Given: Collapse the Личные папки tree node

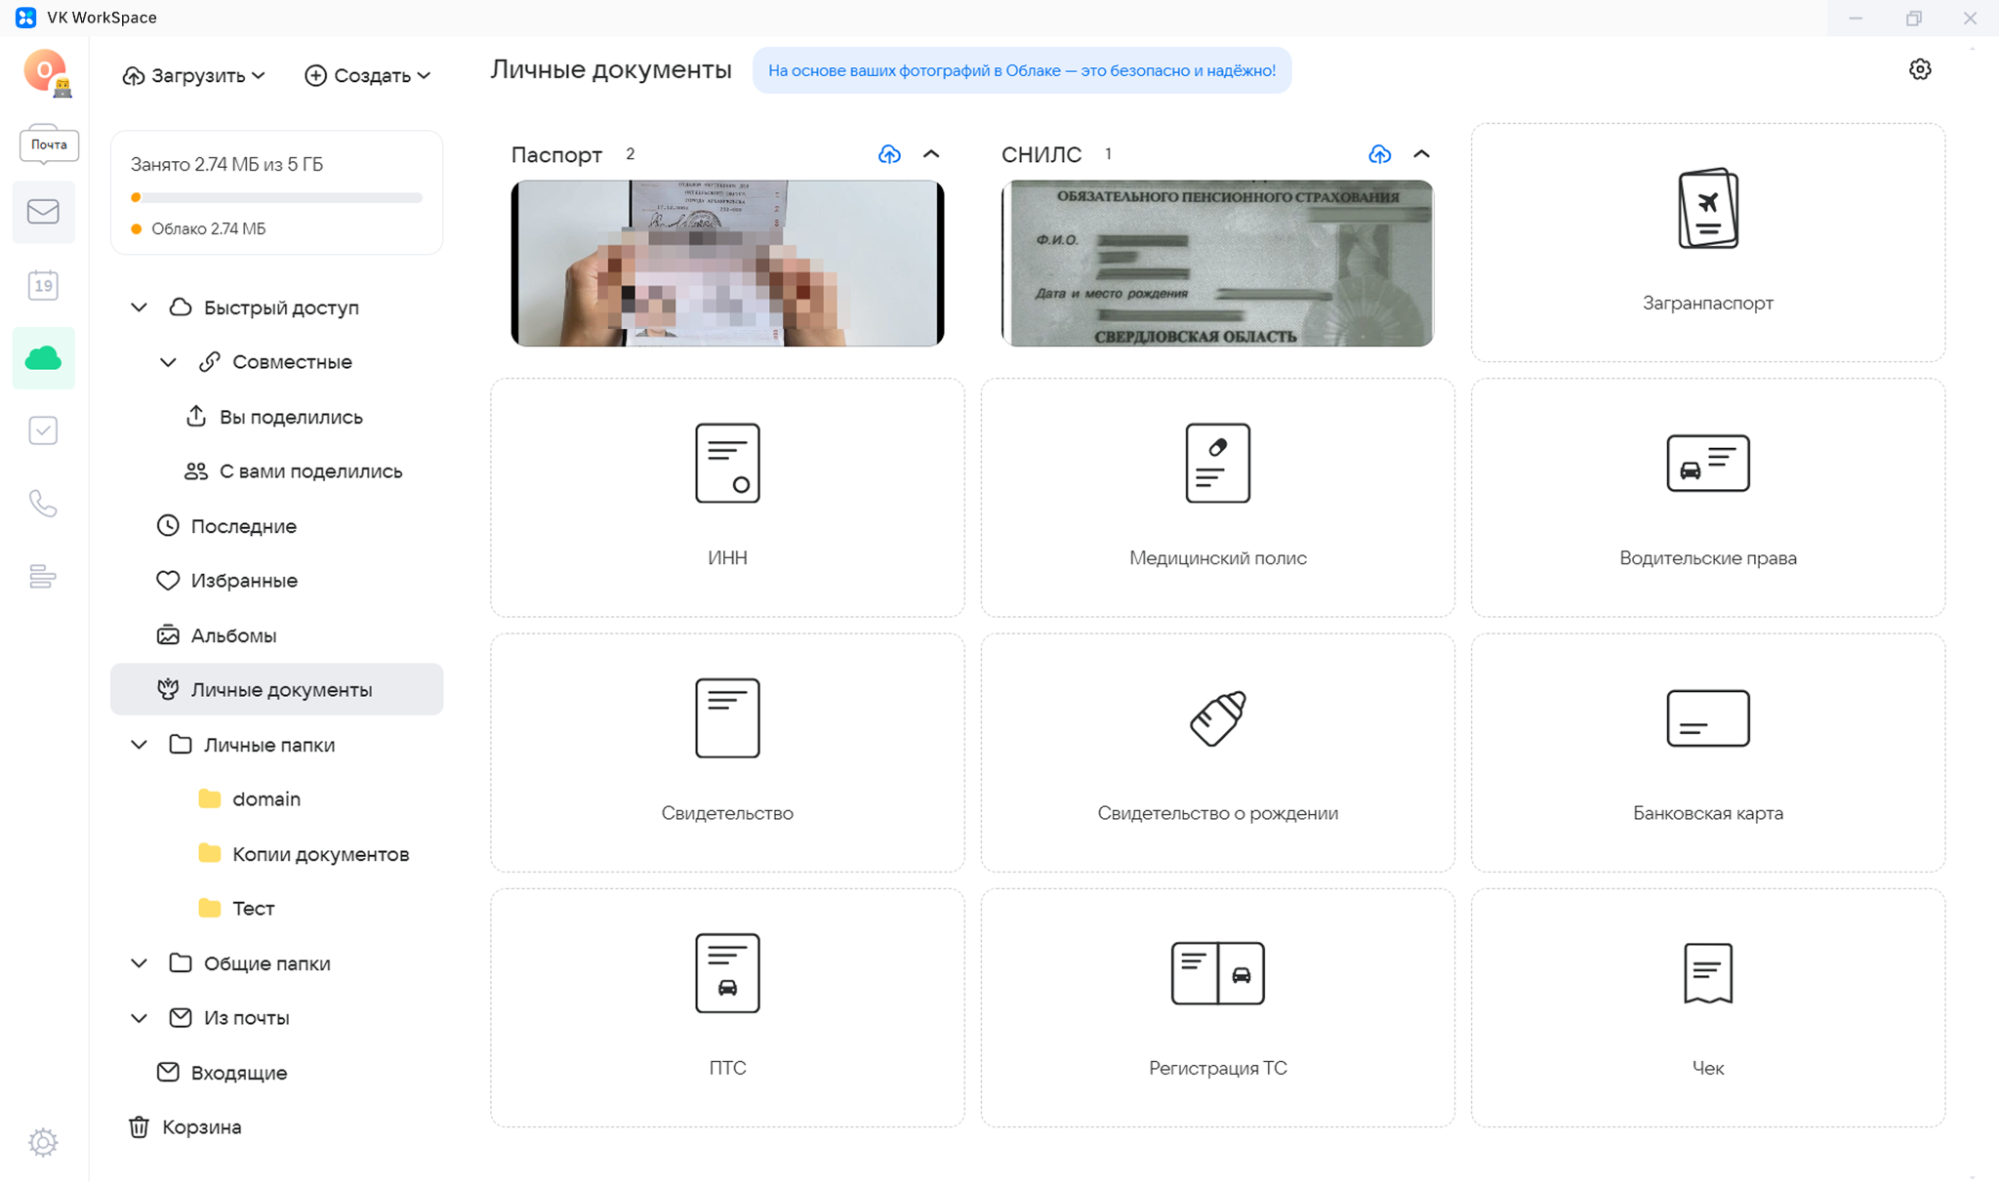Looking at the screenshot, I should coord(139,745).
